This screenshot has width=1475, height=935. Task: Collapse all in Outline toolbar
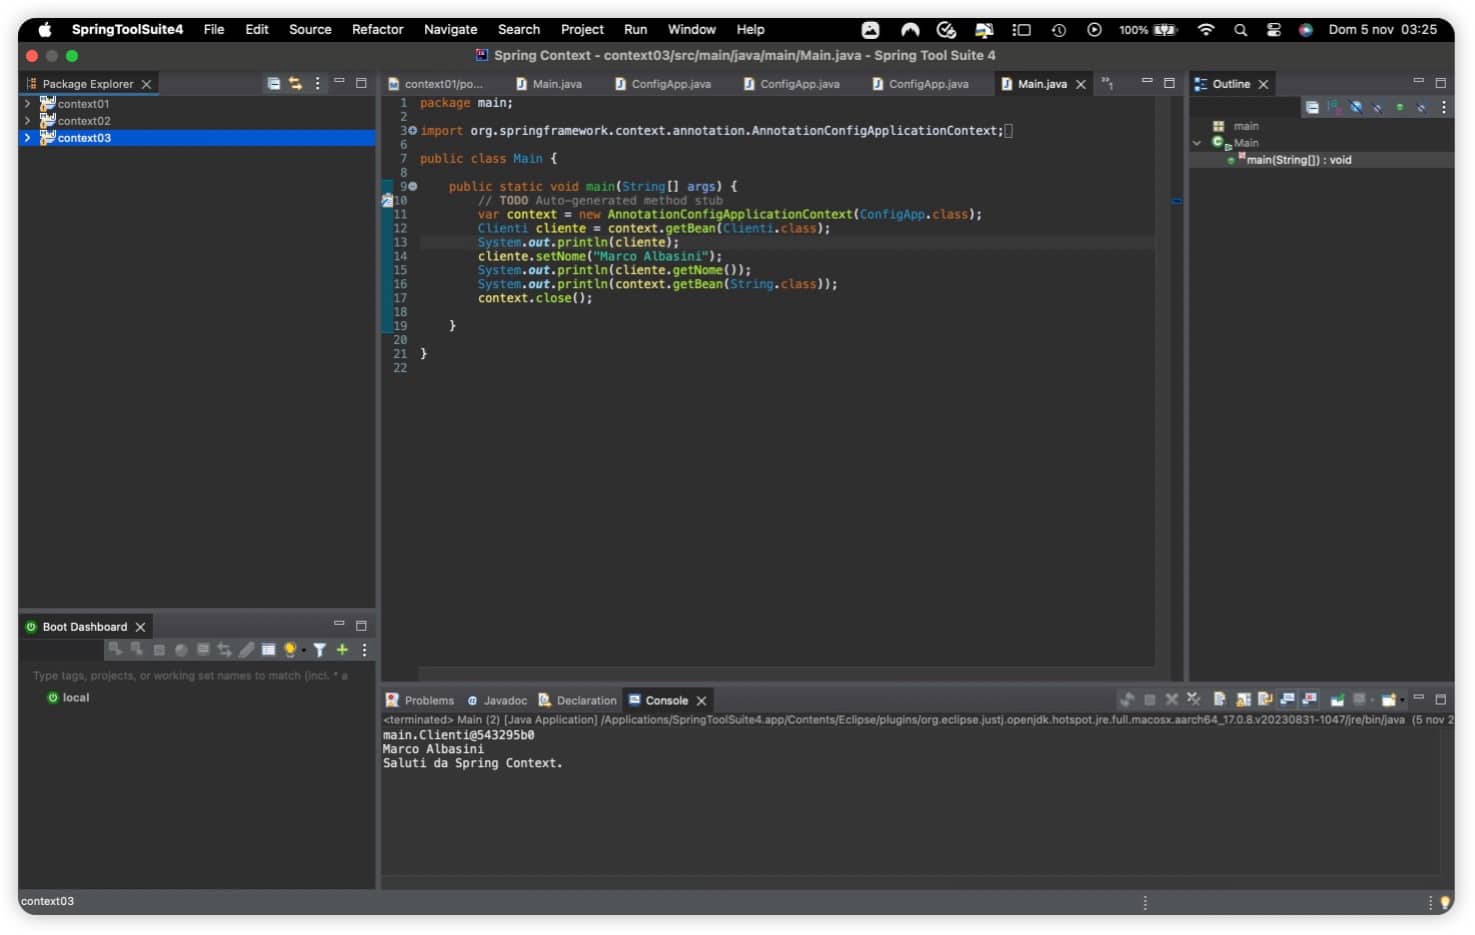coord(1312,107)
